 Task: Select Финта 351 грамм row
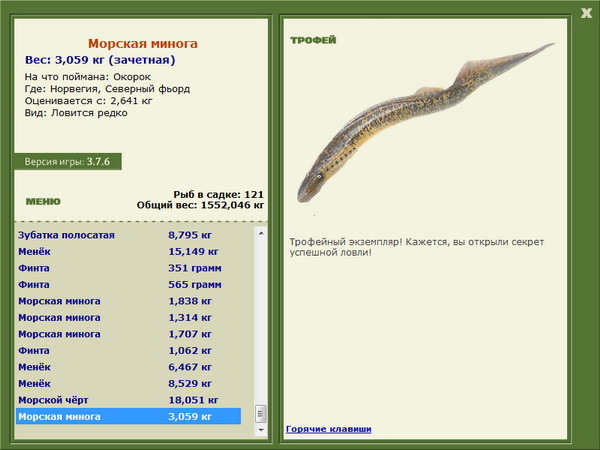click(x=129, y=268)
